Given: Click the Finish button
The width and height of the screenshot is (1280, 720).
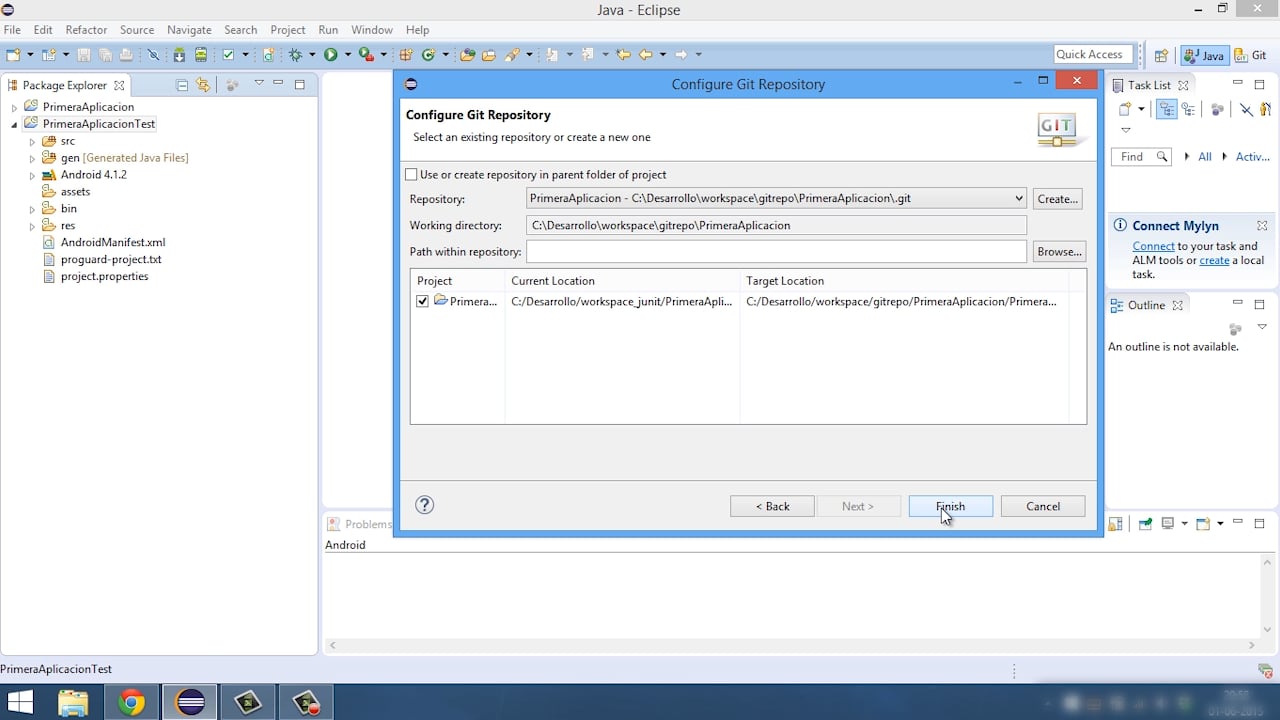Looking at the screenshot, I should click(x=950, y=506).
